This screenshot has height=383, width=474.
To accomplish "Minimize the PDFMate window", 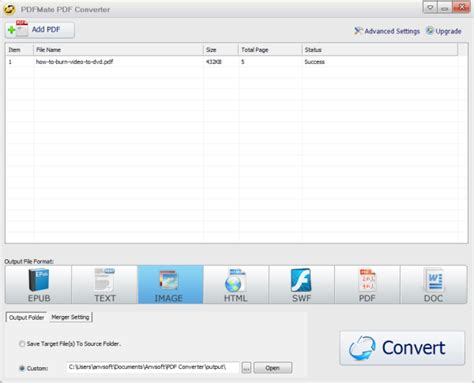I will point(444,7).
